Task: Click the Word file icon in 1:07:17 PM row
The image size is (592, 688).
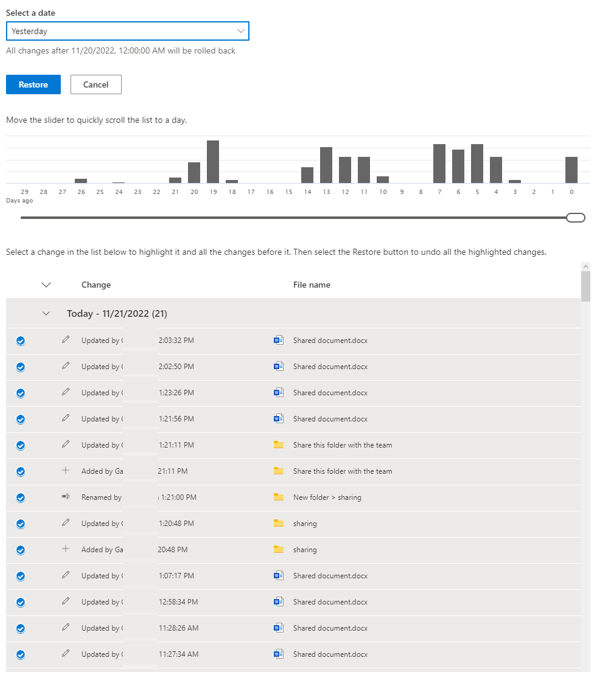Action: pos(278,575)
